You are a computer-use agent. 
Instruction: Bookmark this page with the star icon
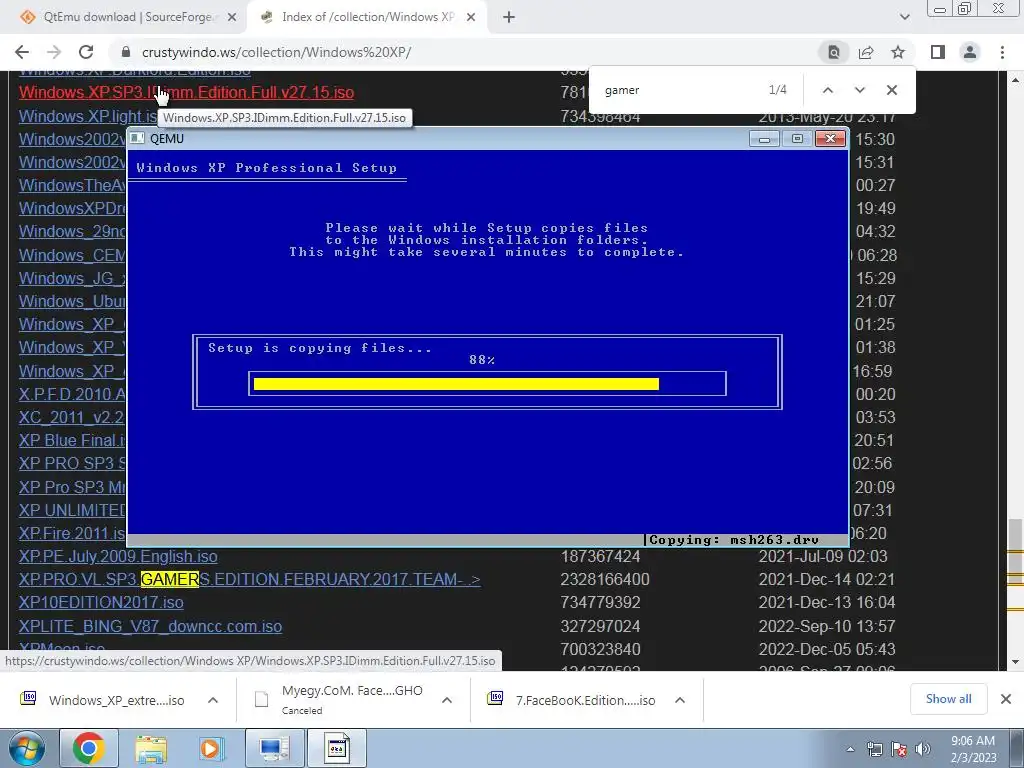pyautogui.click(x=898, y=52)
